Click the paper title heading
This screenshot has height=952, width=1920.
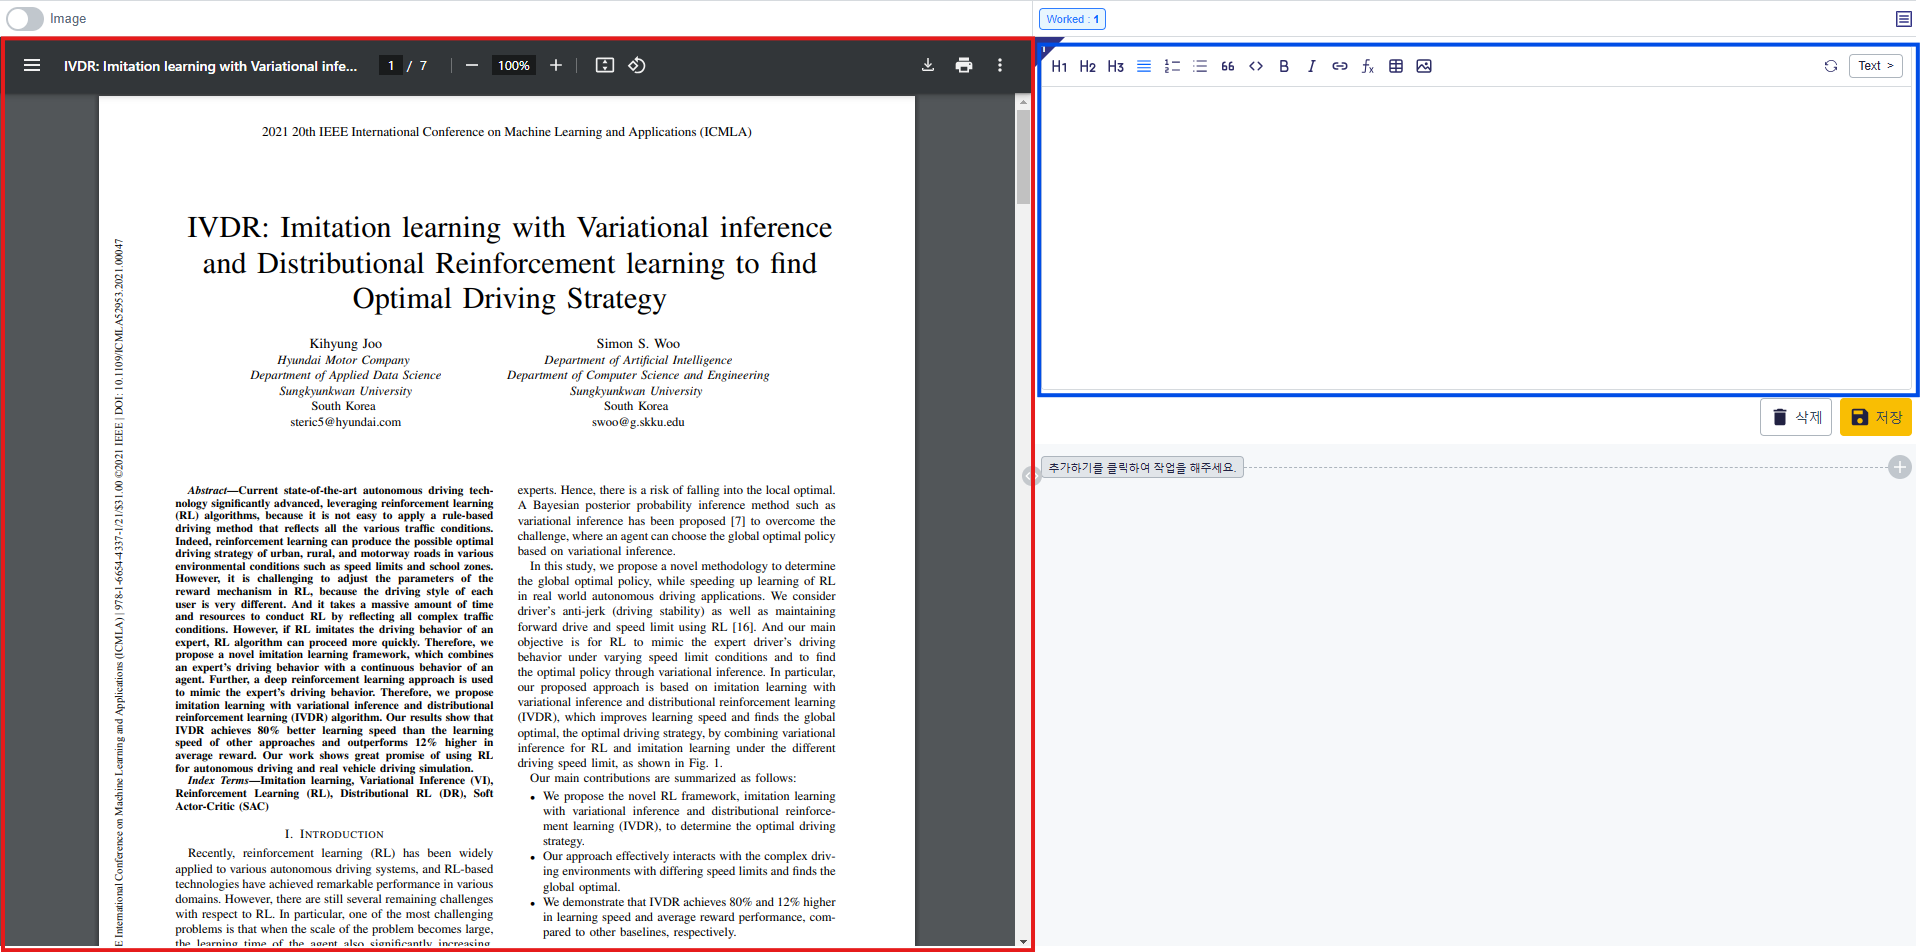(x=510, y=263)
